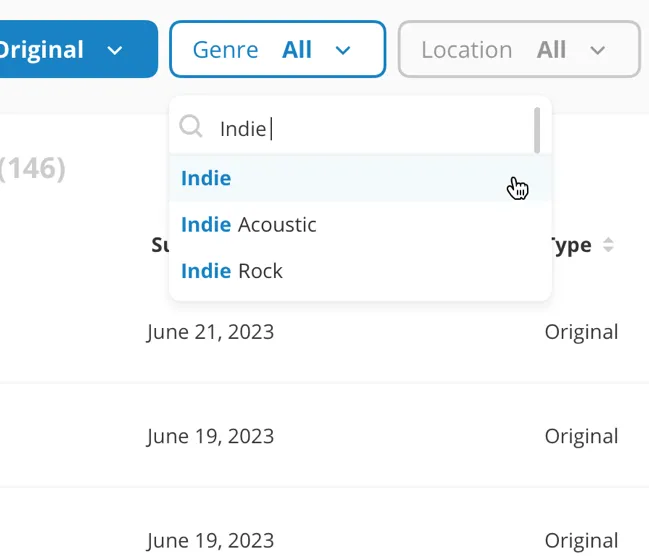
Task: Click the chevron in the Location dropdown
Action: (597, 50)
